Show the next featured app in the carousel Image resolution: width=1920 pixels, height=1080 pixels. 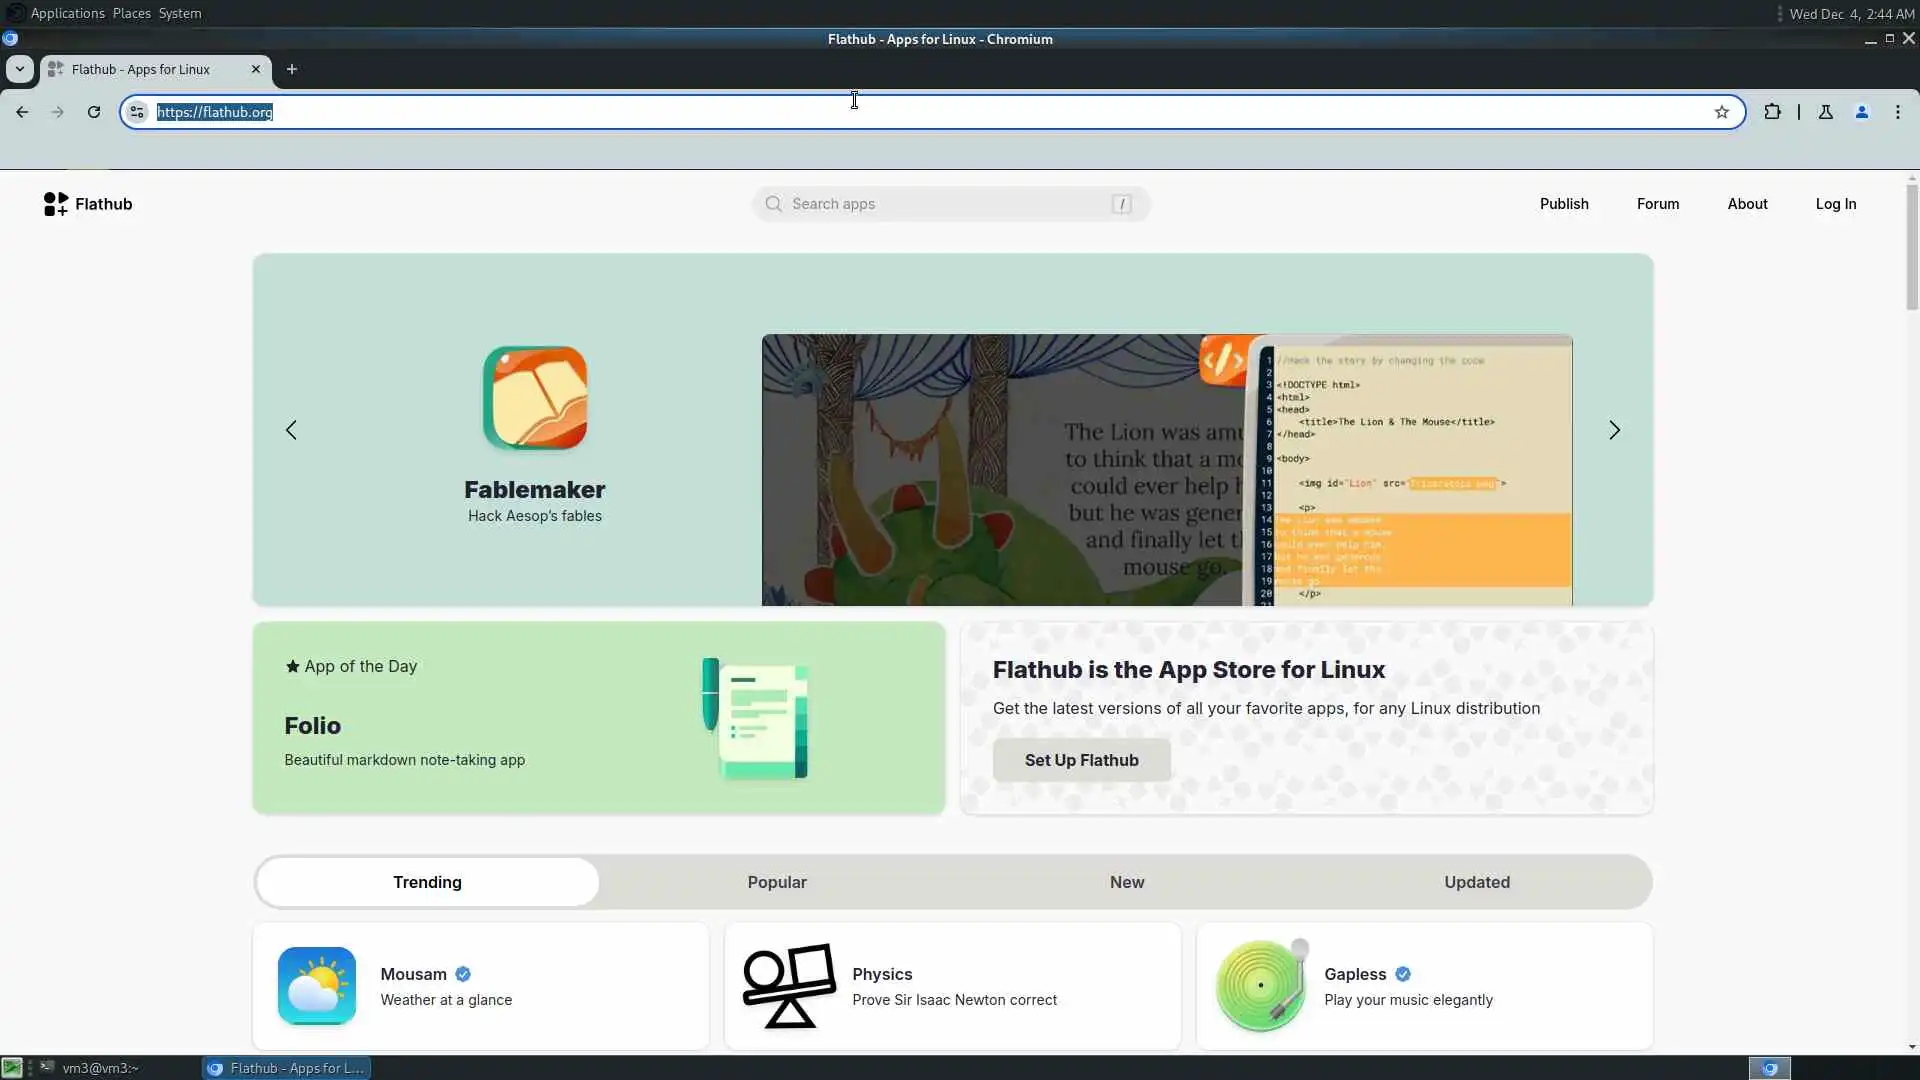coord(1614,430)
